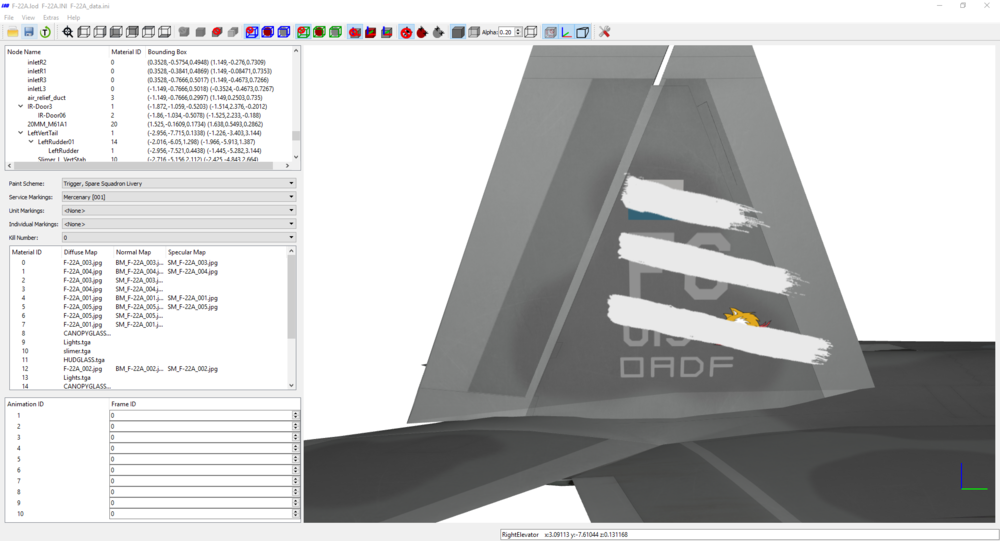Click the RightElevator coordinates status bar text

pos(564,535)
